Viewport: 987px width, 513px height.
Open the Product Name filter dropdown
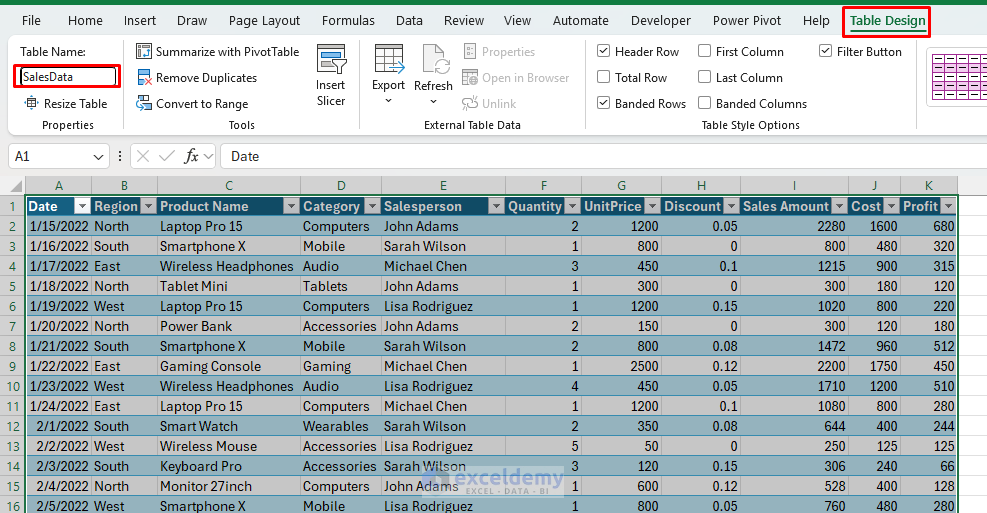click(291, 206)
